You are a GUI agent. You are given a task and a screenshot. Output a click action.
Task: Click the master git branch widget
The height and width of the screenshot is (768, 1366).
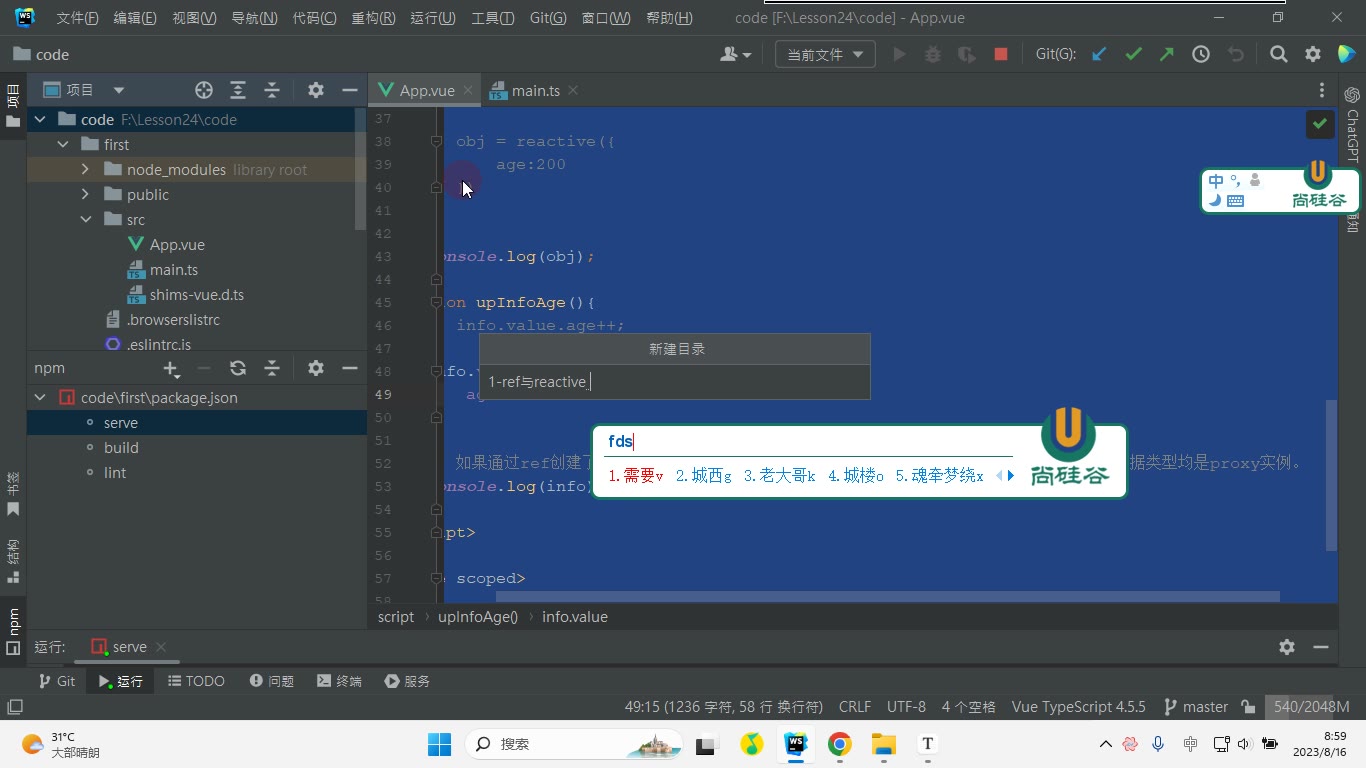pos(1196,707)
